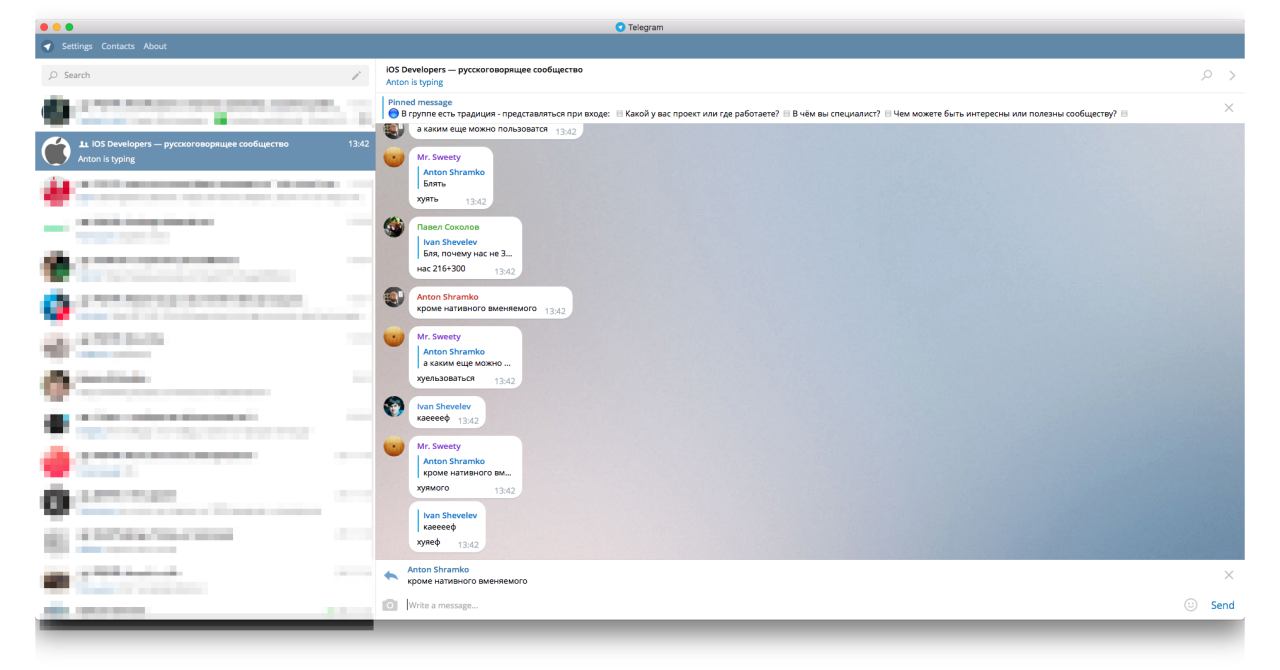Click the compose new message pencil icon
The image size is (1280, 670).
coord(356,75)
